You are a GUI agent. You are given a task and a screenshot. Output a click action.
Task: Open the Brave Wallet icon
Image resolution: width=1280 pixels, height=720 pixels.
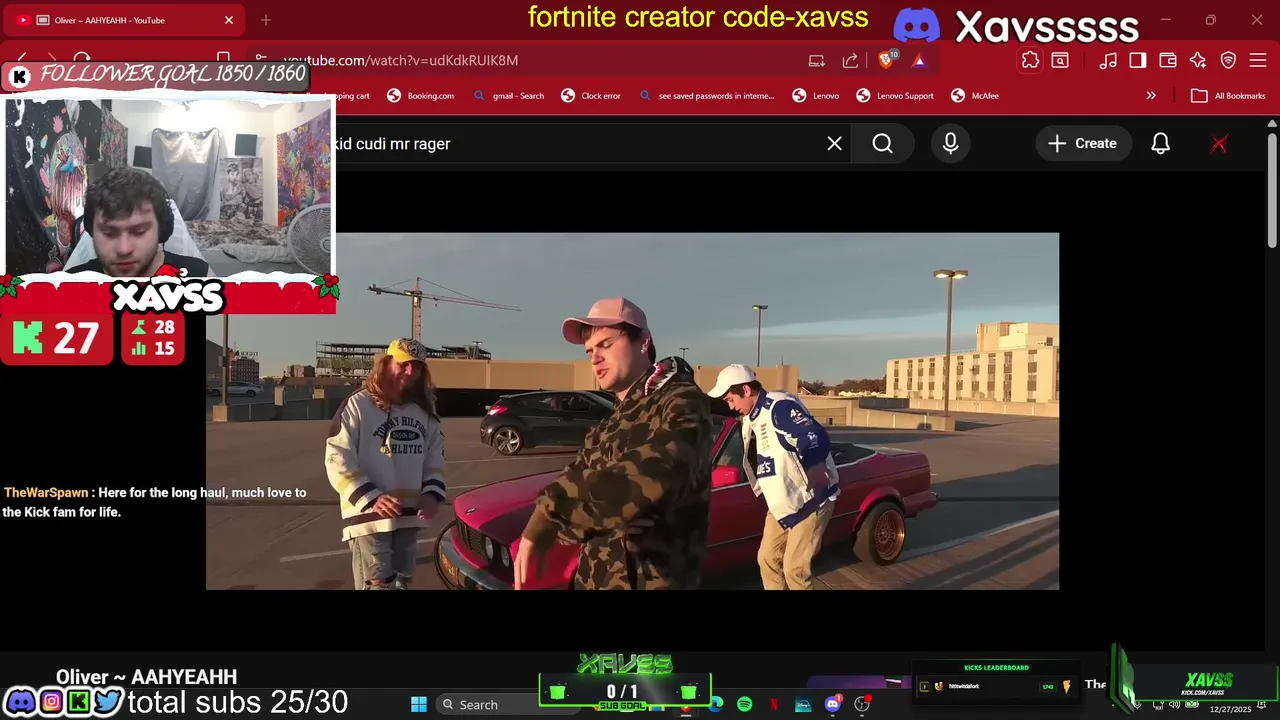[x=1168, y=60]
